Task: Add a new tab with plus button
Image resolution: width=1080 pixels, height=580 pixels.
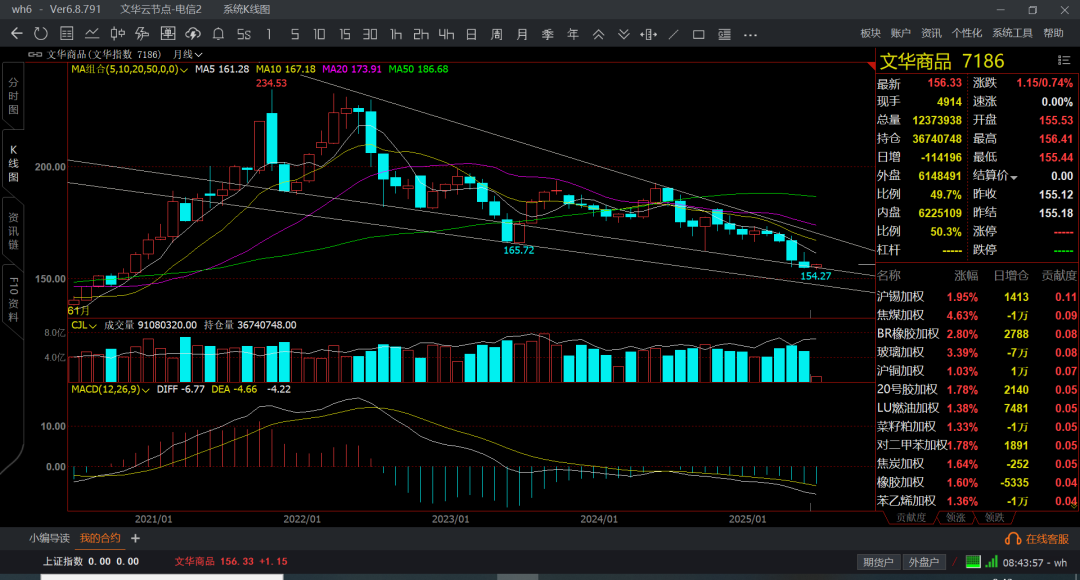Action: click(136, 538)
